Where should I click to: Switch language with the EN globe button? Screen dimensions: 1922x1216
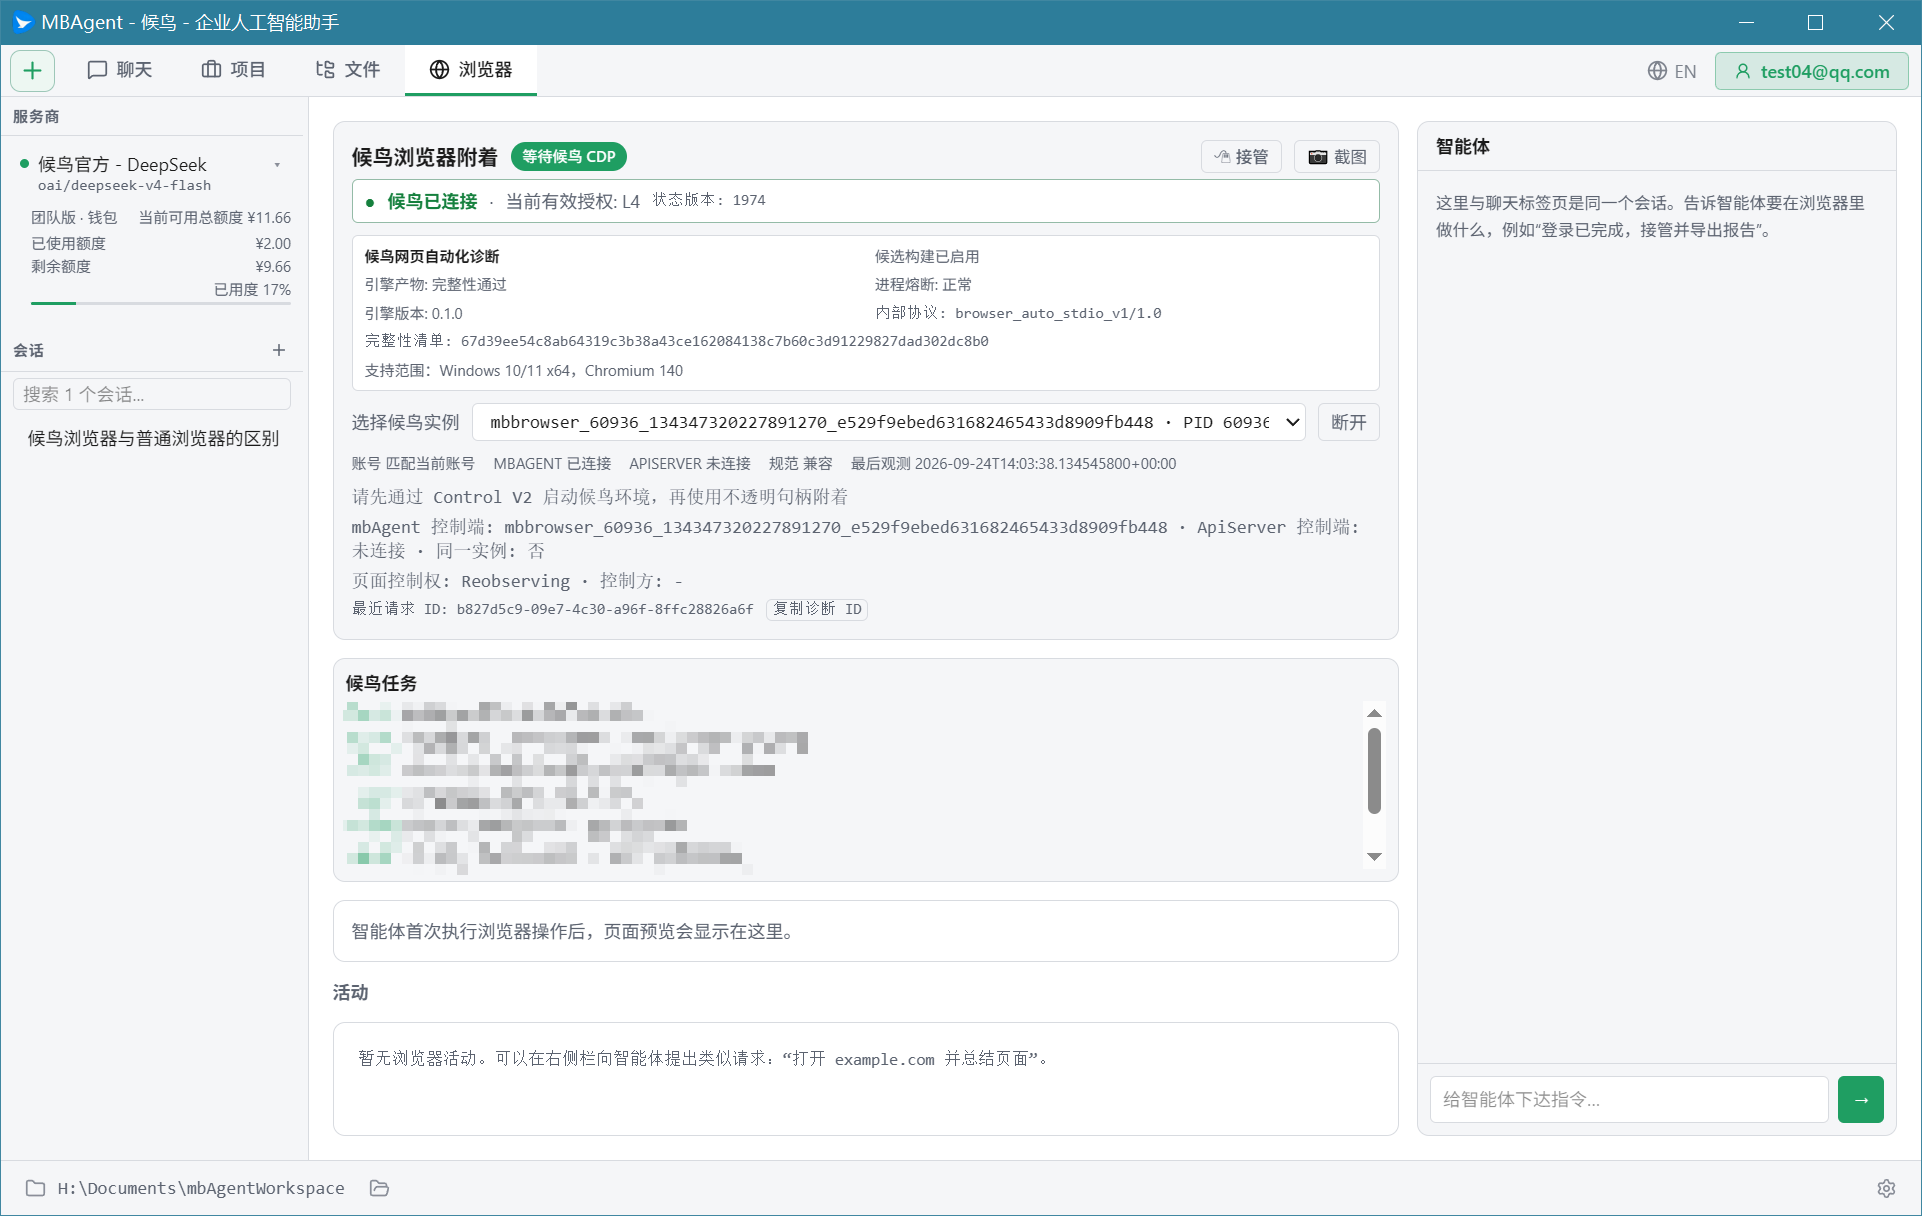[x=1672, y=71]
